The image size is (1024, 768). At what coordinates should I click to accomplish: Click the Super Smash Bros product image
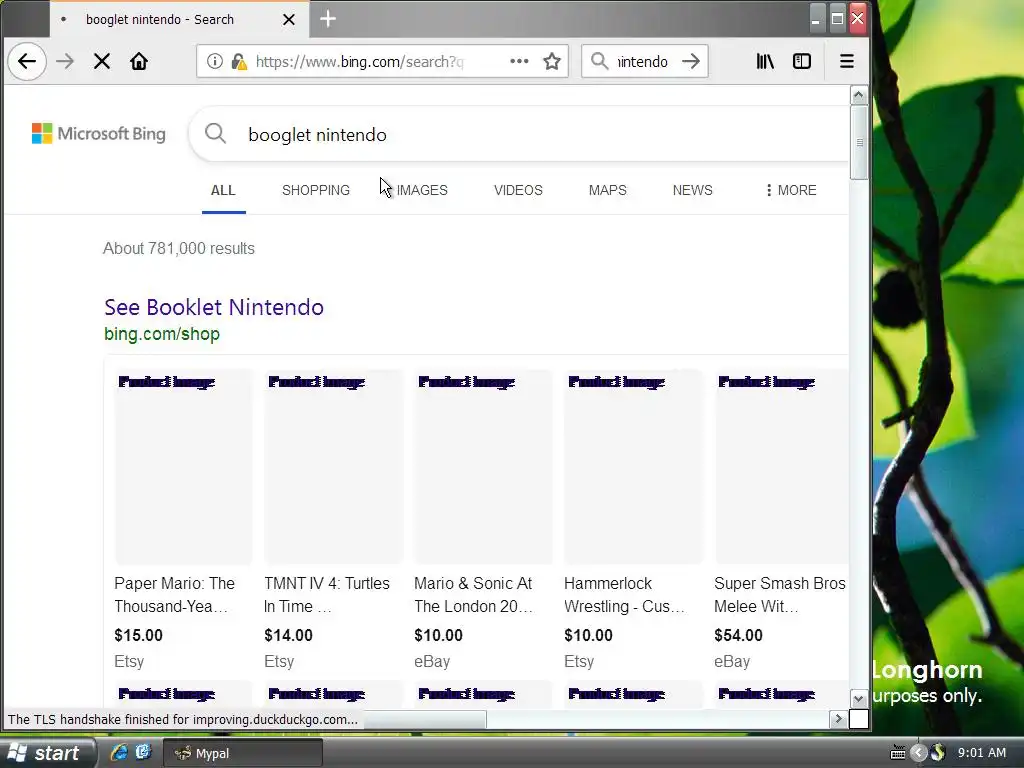[782, 466]
